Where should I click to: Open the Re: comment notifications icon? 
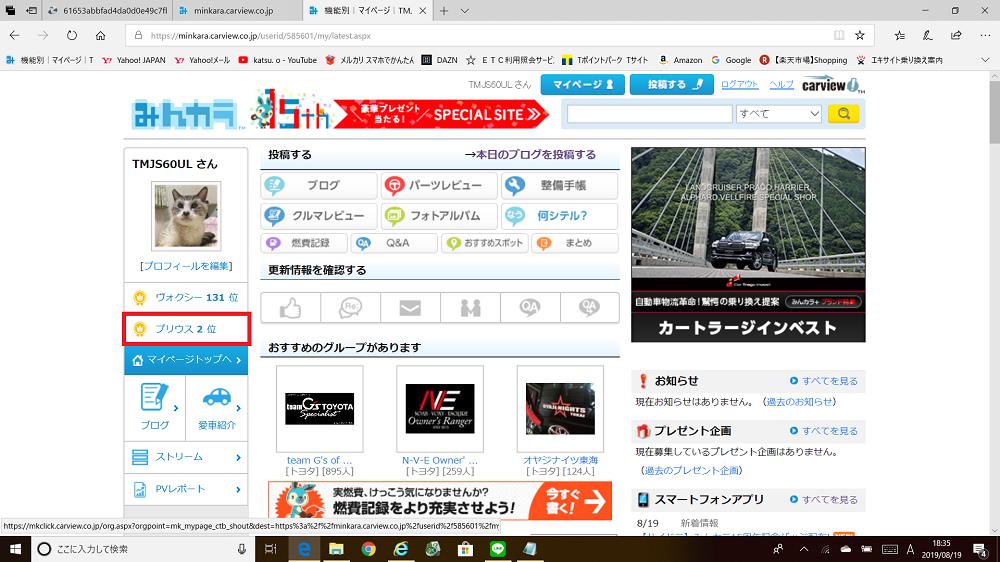coord(350,308)
